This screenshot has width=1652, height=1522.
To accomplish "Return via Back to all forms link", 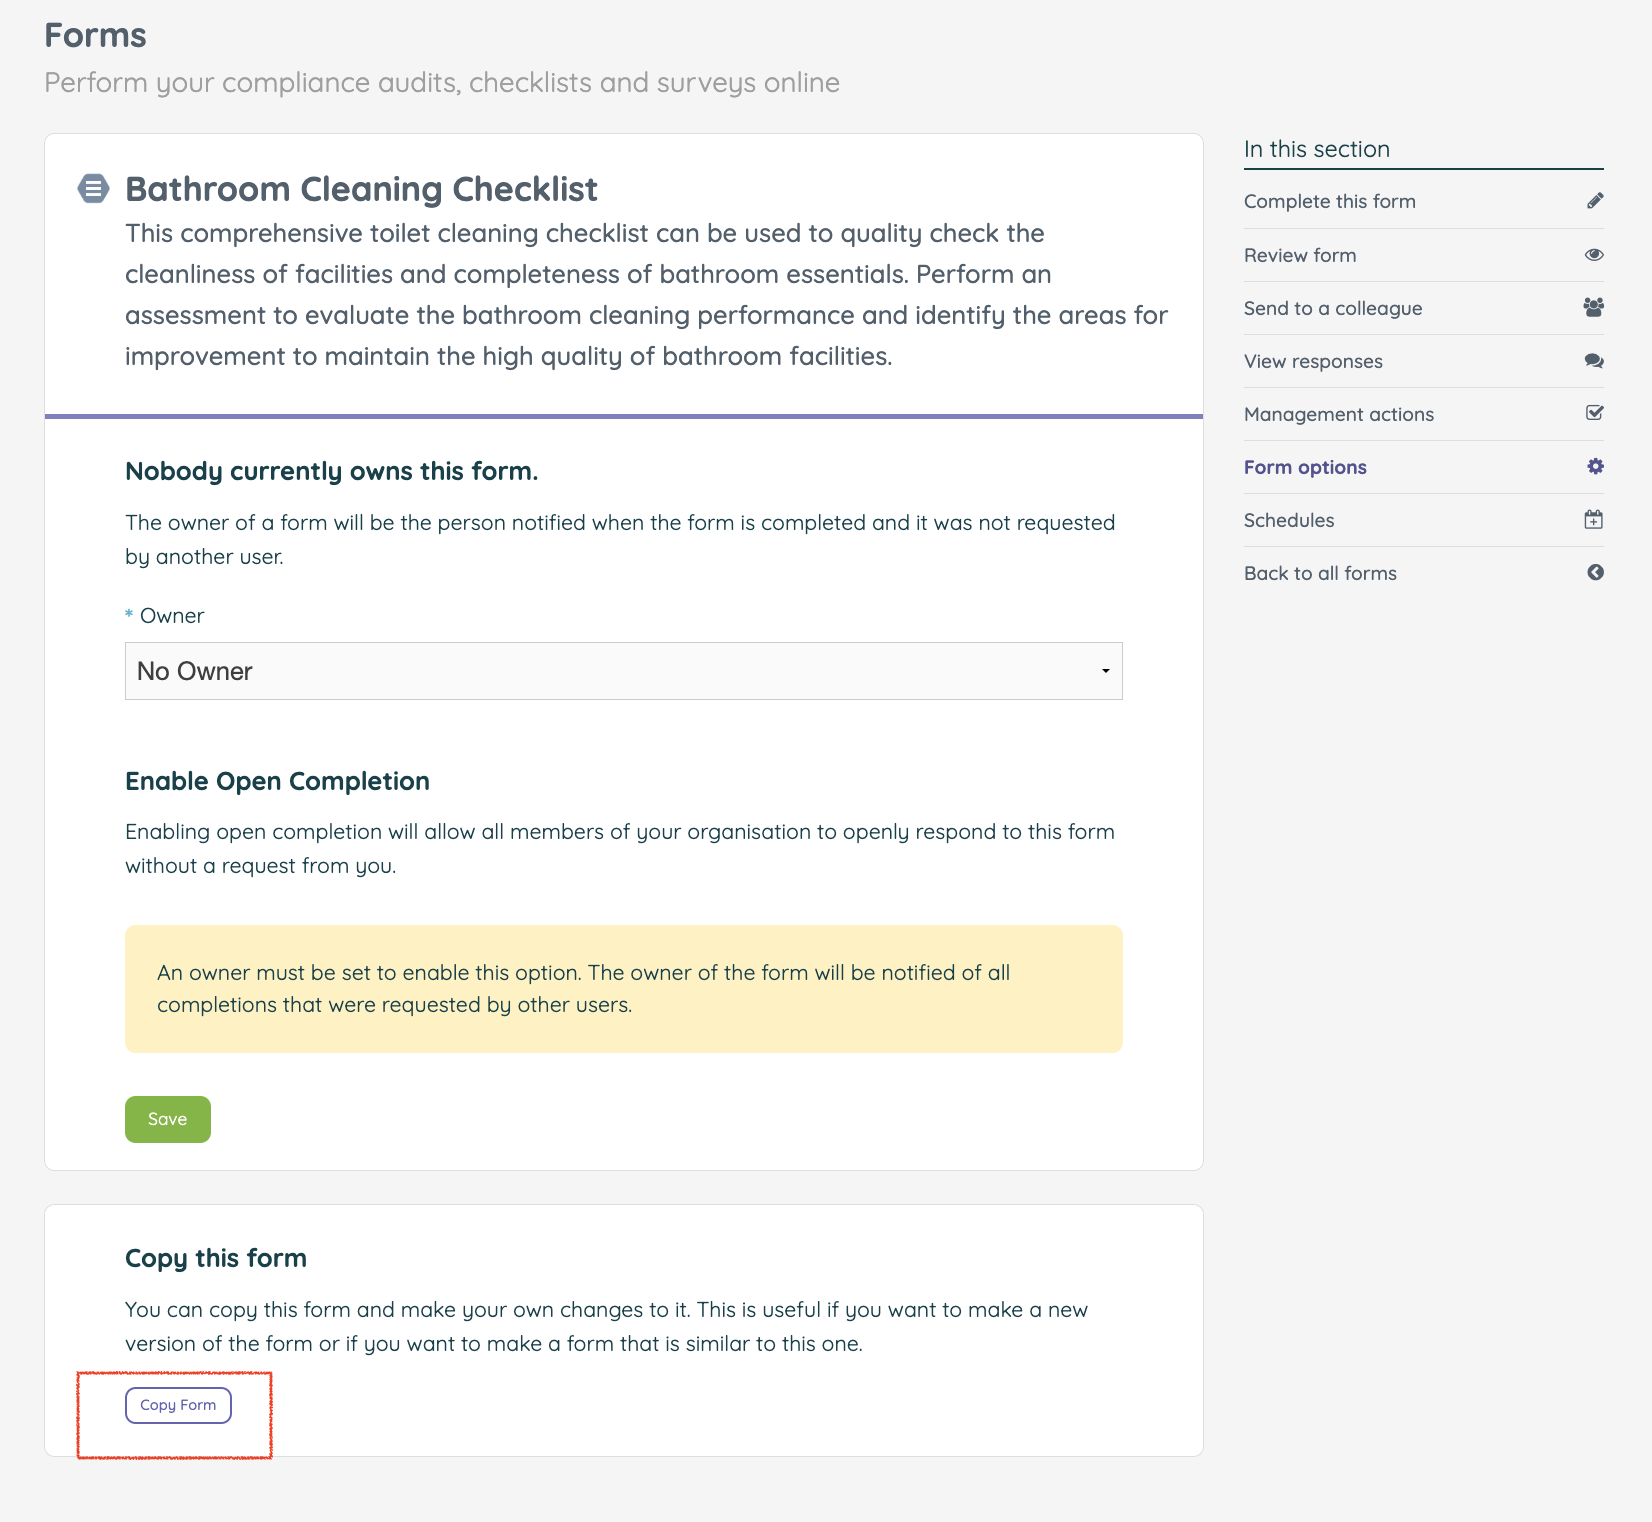I will [x=1319, y=573].
